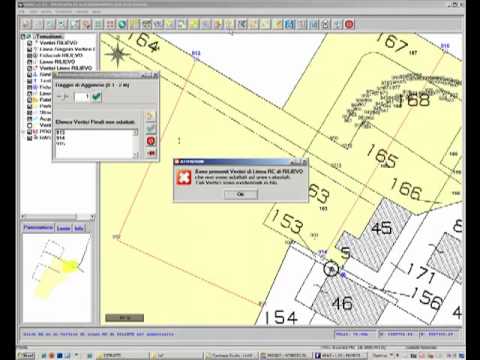Click the overview map thumbnail
Screen dimensions: 480x360
click(x=57, y=278)
